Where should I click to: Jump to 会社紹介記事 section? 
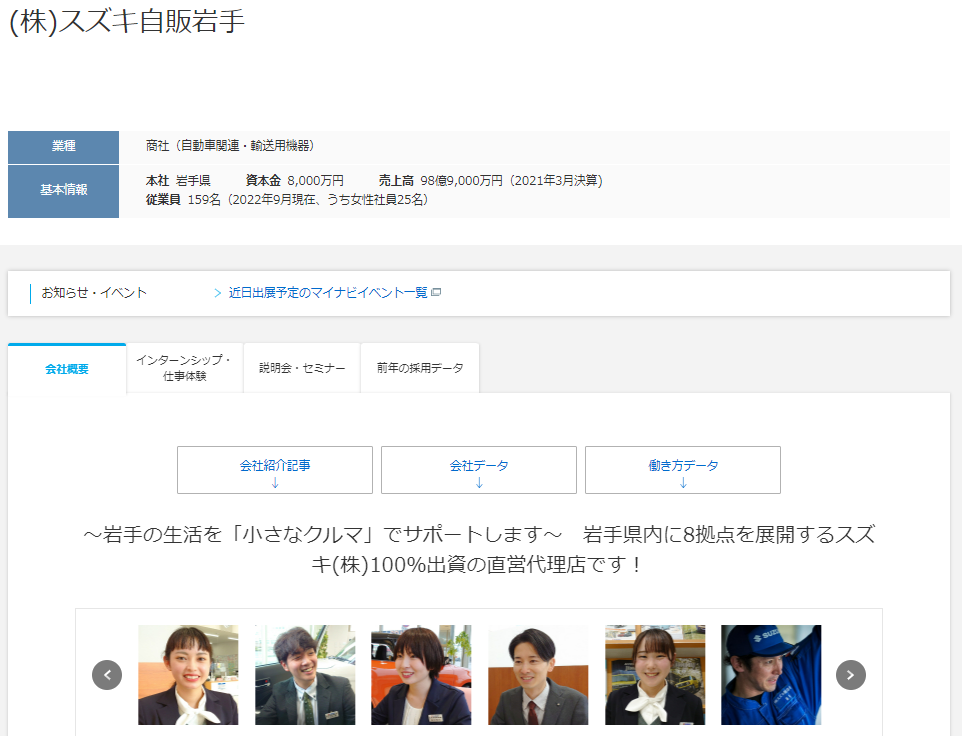tap(275, 470)
